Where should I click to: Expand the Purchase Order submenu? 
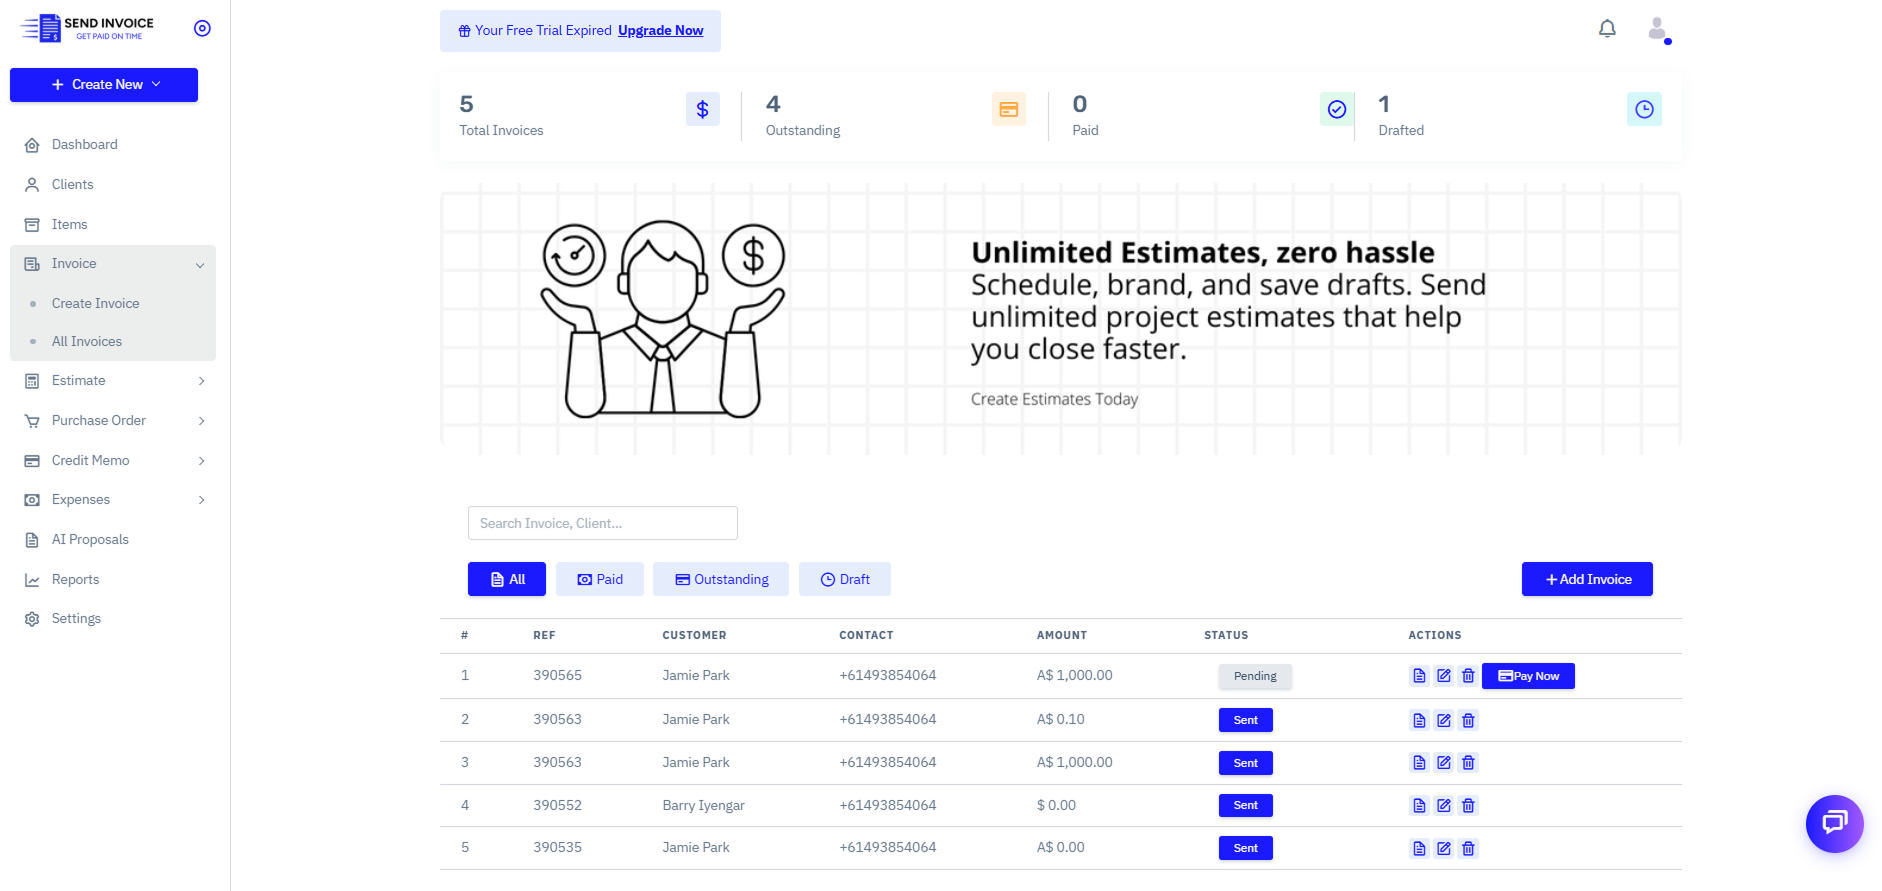[x=201, y=421]
